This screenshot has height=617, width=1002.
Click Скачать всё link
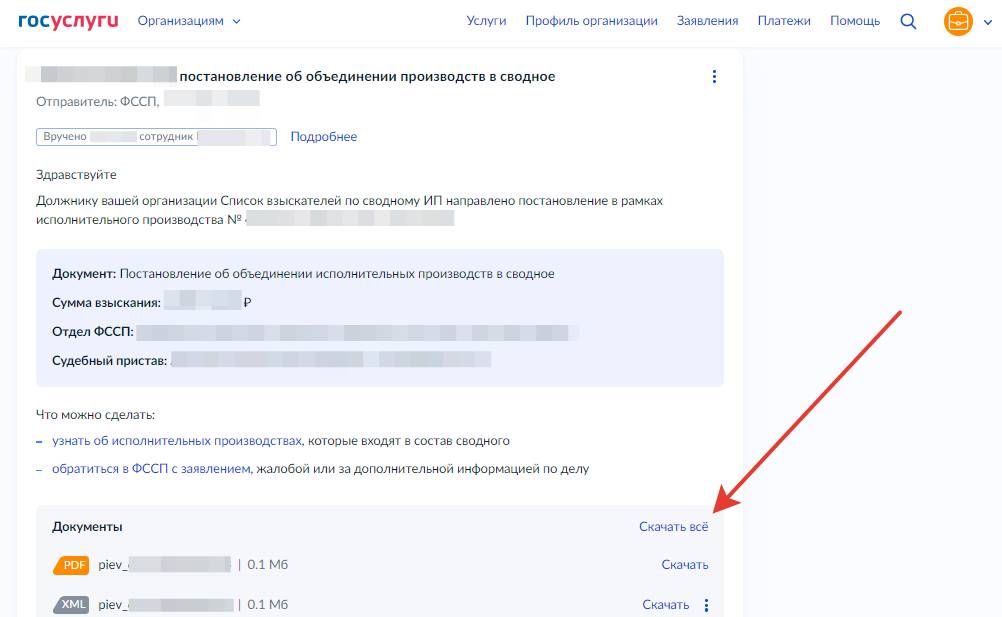[674, 527]
